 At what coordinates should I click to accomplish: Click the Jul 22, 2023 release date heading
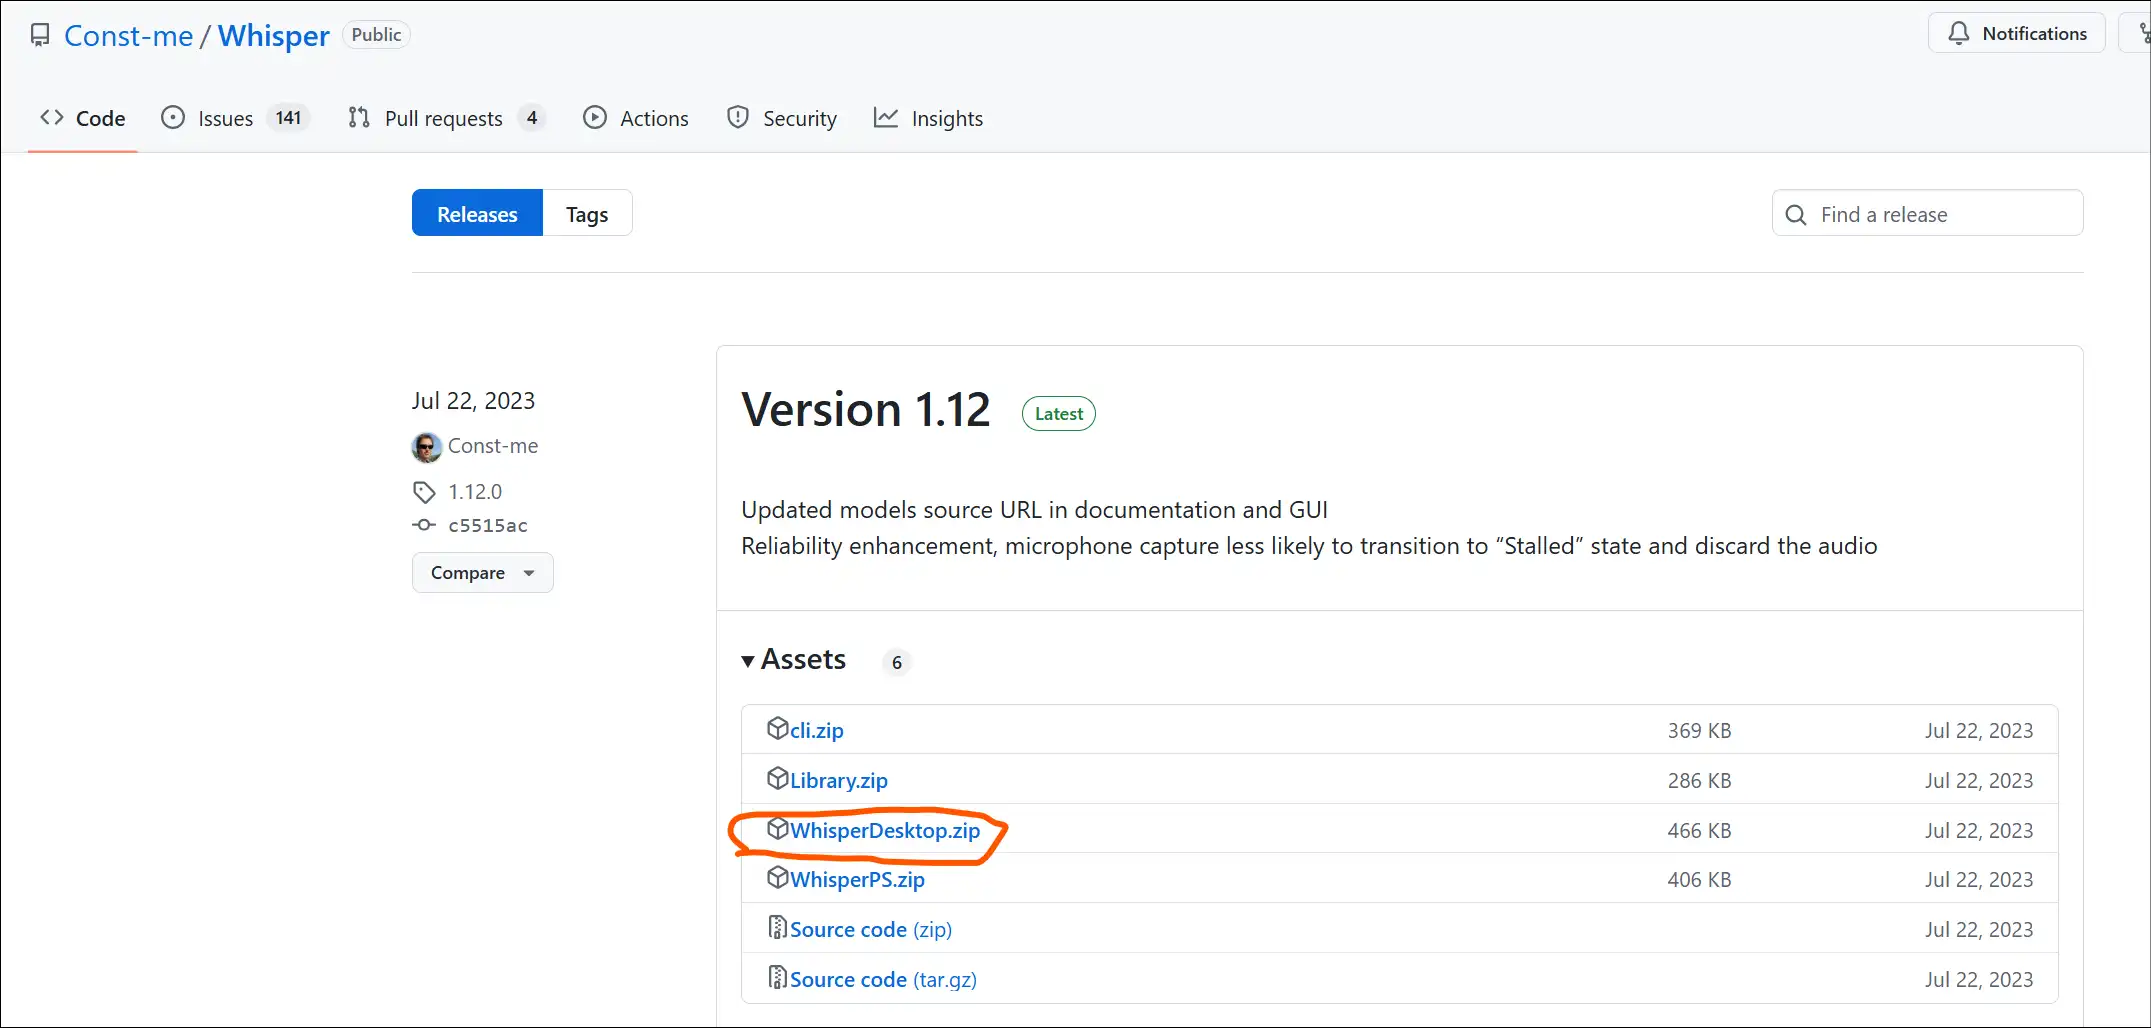tap(473, 401)
